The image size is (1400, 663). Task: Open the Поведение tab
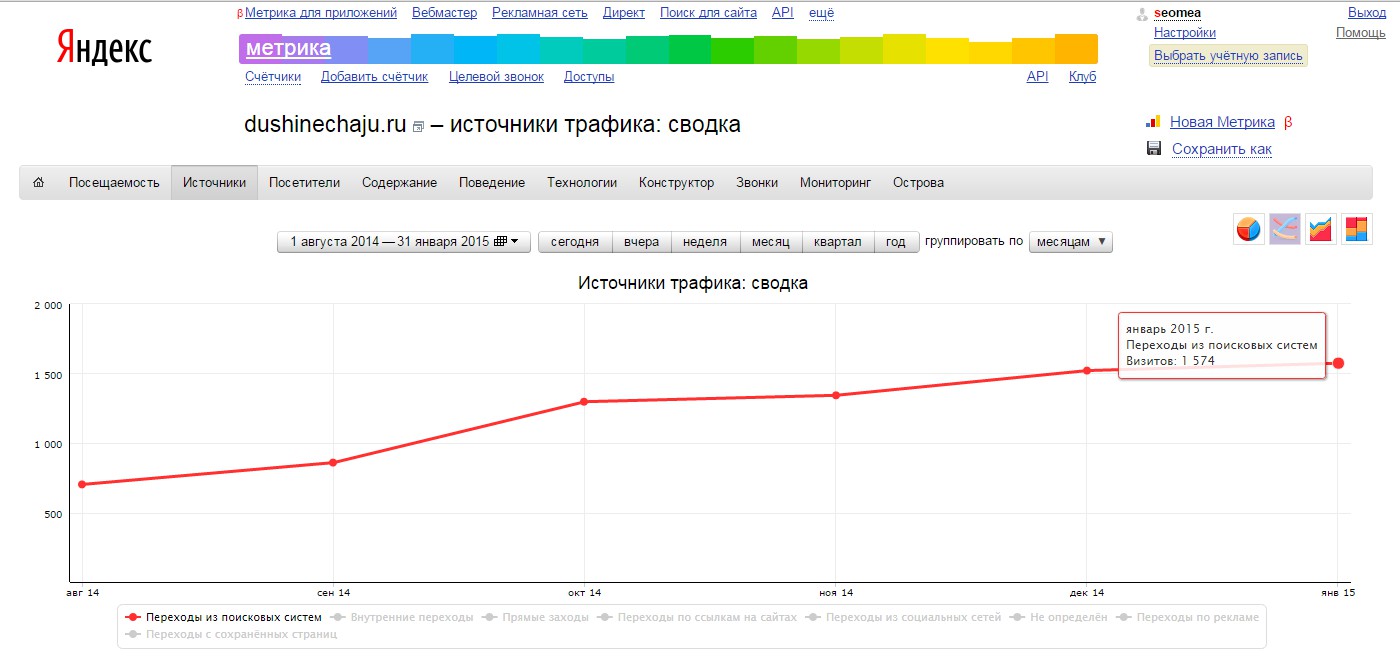[492, 183]
